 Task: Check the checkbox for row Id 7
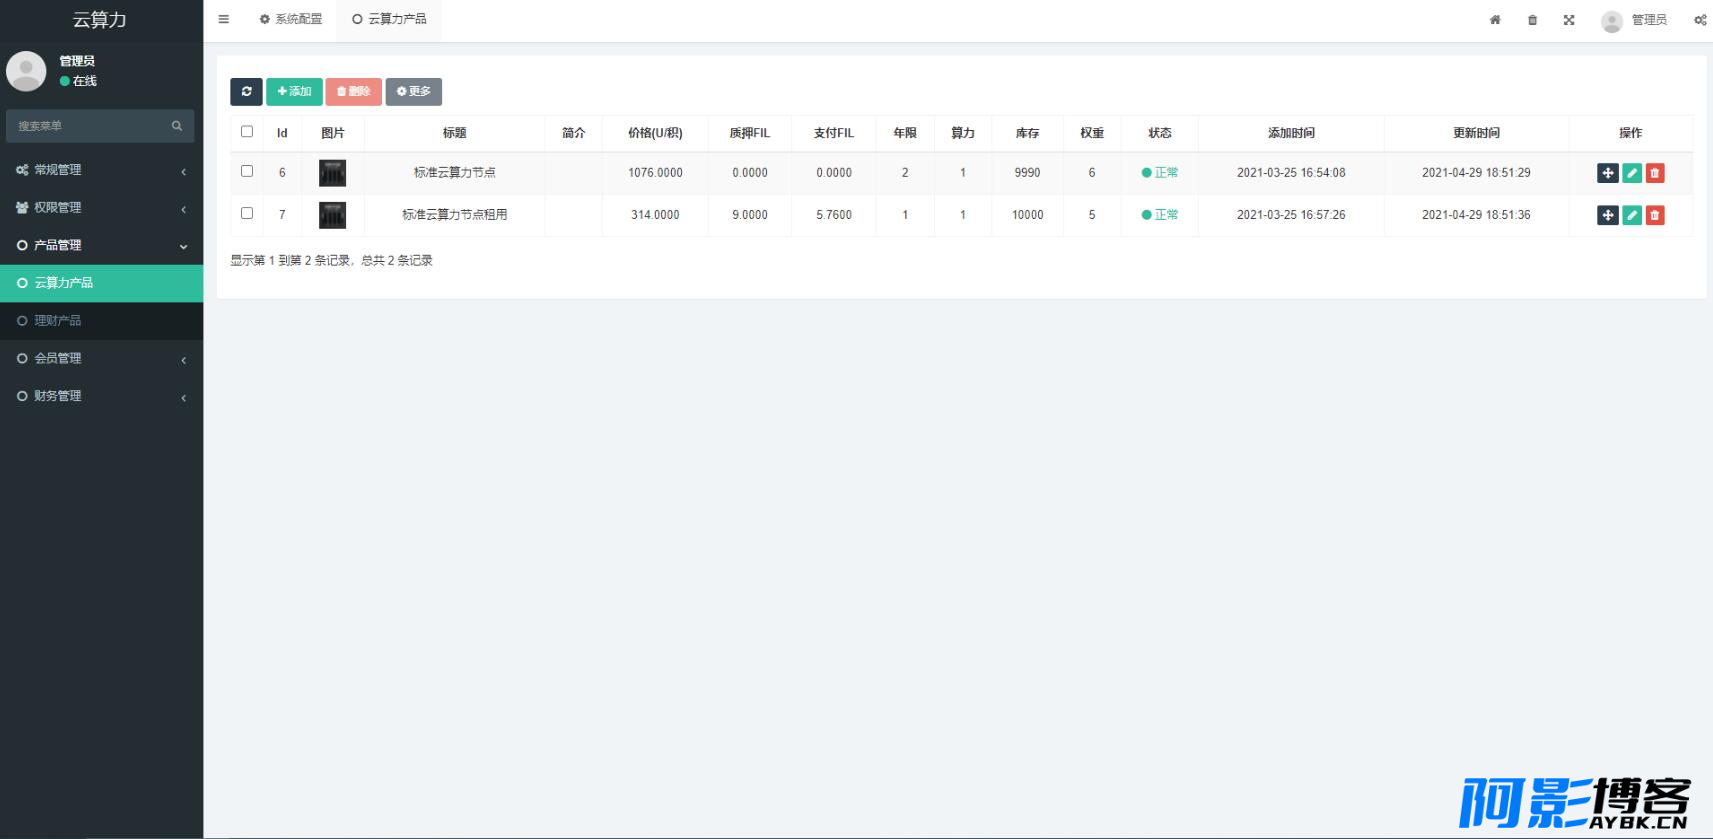click(x=247, y=213)
